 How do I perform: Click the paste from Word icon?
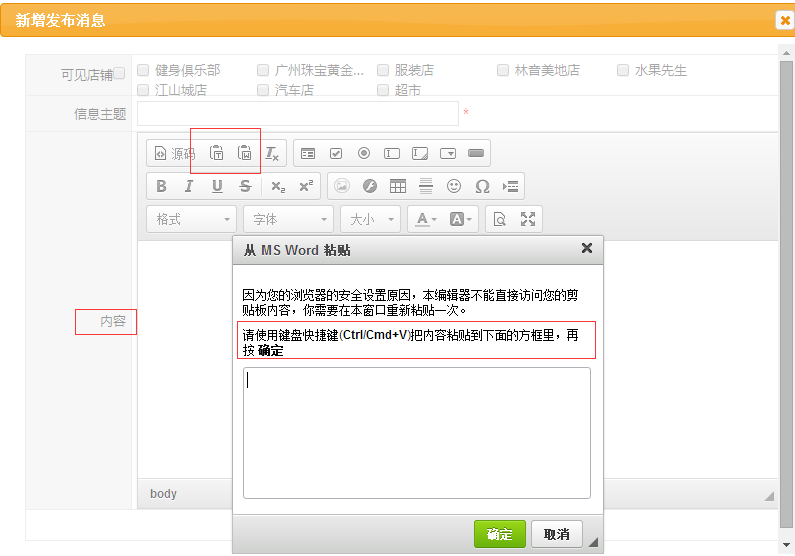point(244,153)
